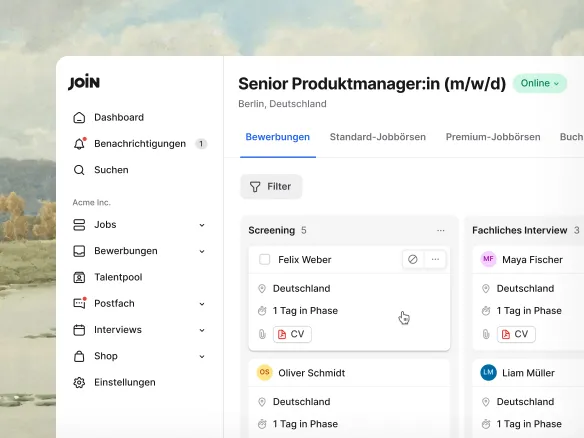Click '1 Tag in Phase' on Maya Fischer card
This screenshot has width=584, height=438.
click(x=529, y=311)
